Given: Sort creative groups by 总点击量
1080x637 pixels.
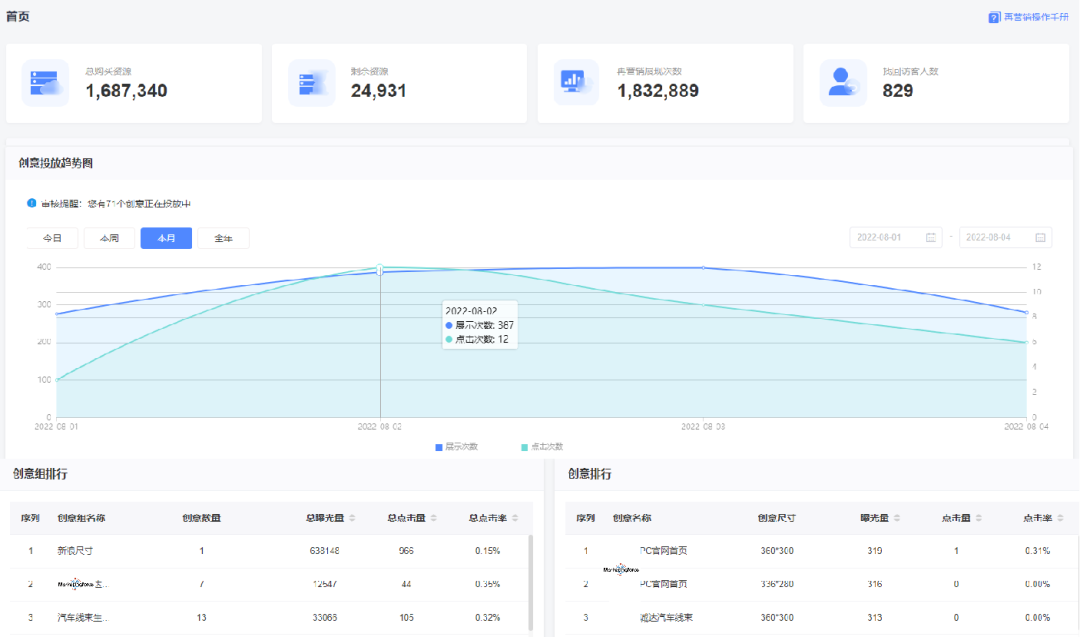Looking at the screenshot, I should coord(435,518).
